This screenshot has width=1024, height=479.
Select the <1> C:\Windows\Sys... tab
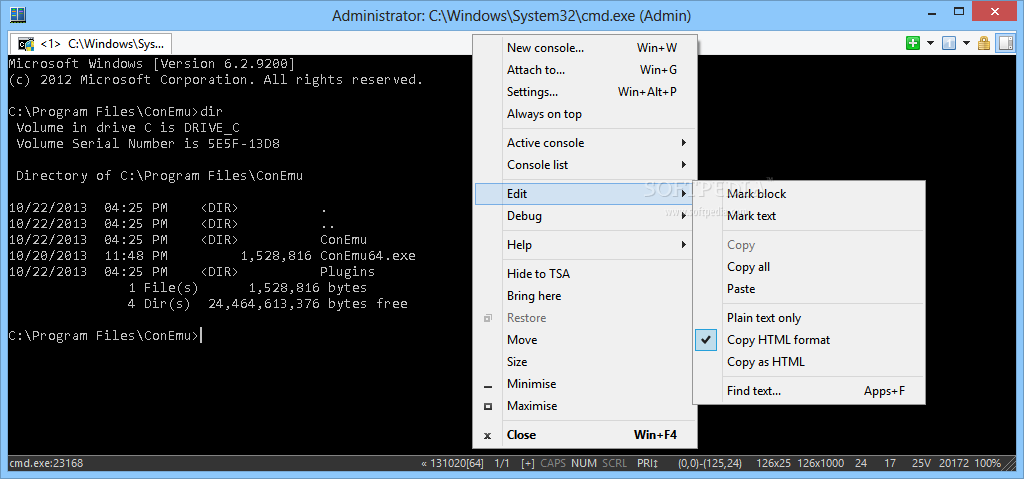coord(90,44)
